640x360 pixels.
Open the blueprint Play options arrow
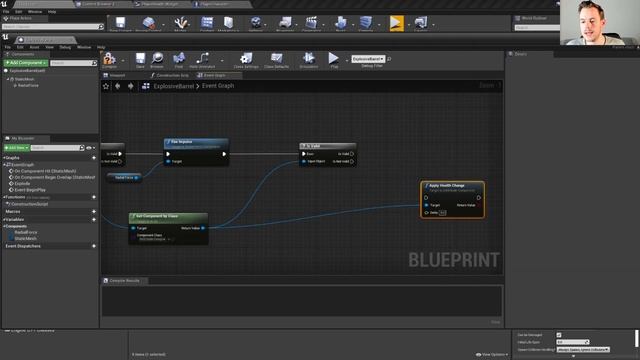click(347, 60)
